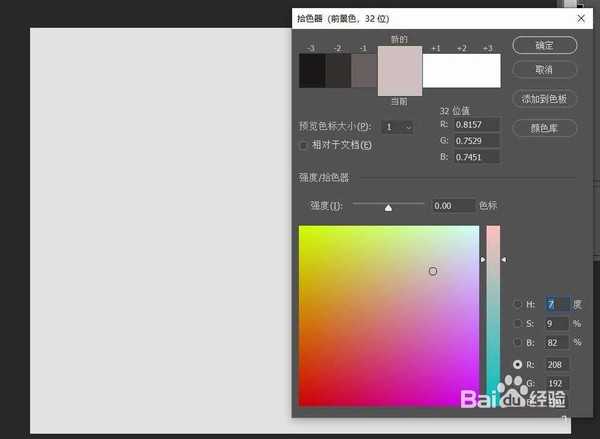Pick the -2 stop preview swatch
Screen dimensions: 600x439
(x=338, y=70)
